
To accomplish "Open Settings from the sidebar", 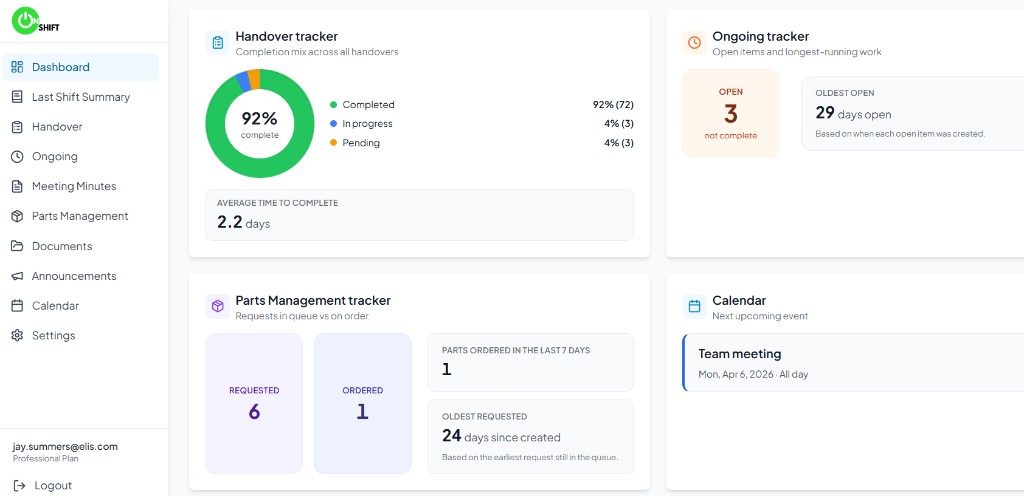I will (x=80, y=335).
